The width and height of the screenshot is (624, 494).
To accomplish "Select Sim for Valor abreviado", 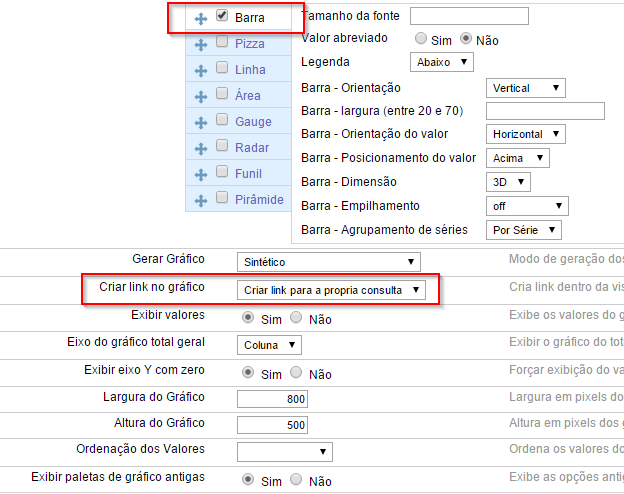I will pyautogui.click(x=421, y=39).
